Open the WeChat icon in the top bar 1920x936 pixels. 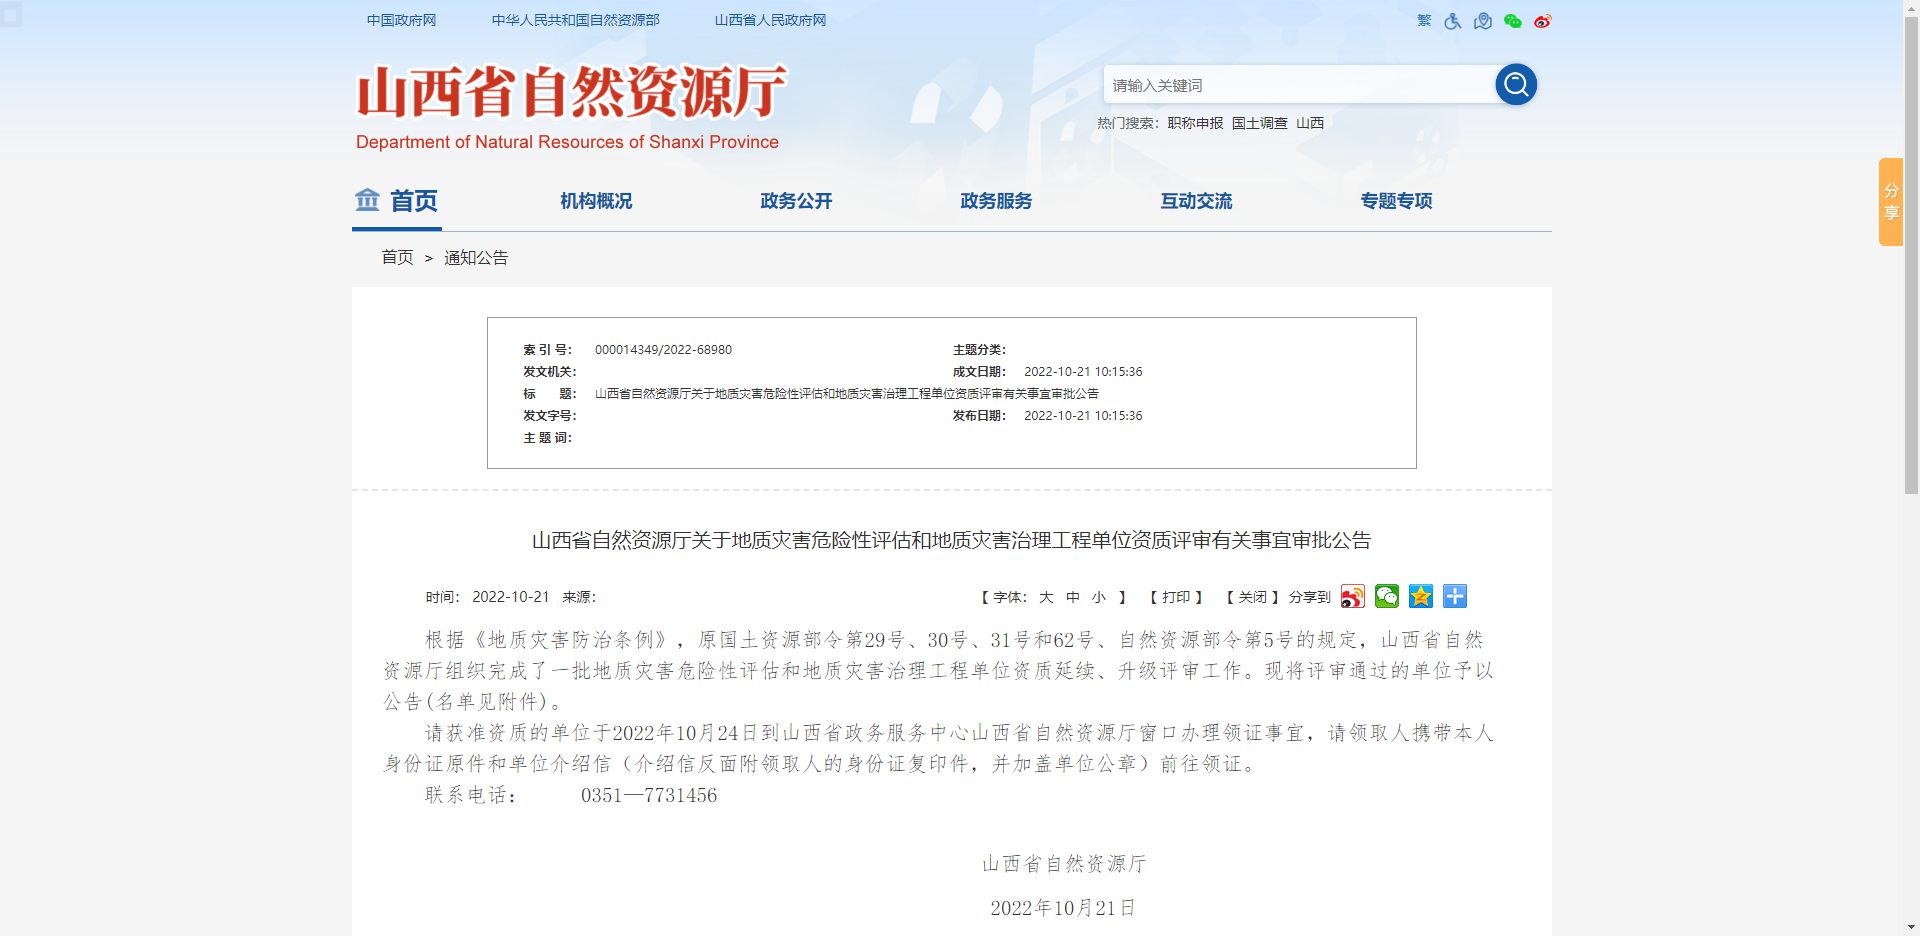pyautogui.click(x=1512, y=20)
